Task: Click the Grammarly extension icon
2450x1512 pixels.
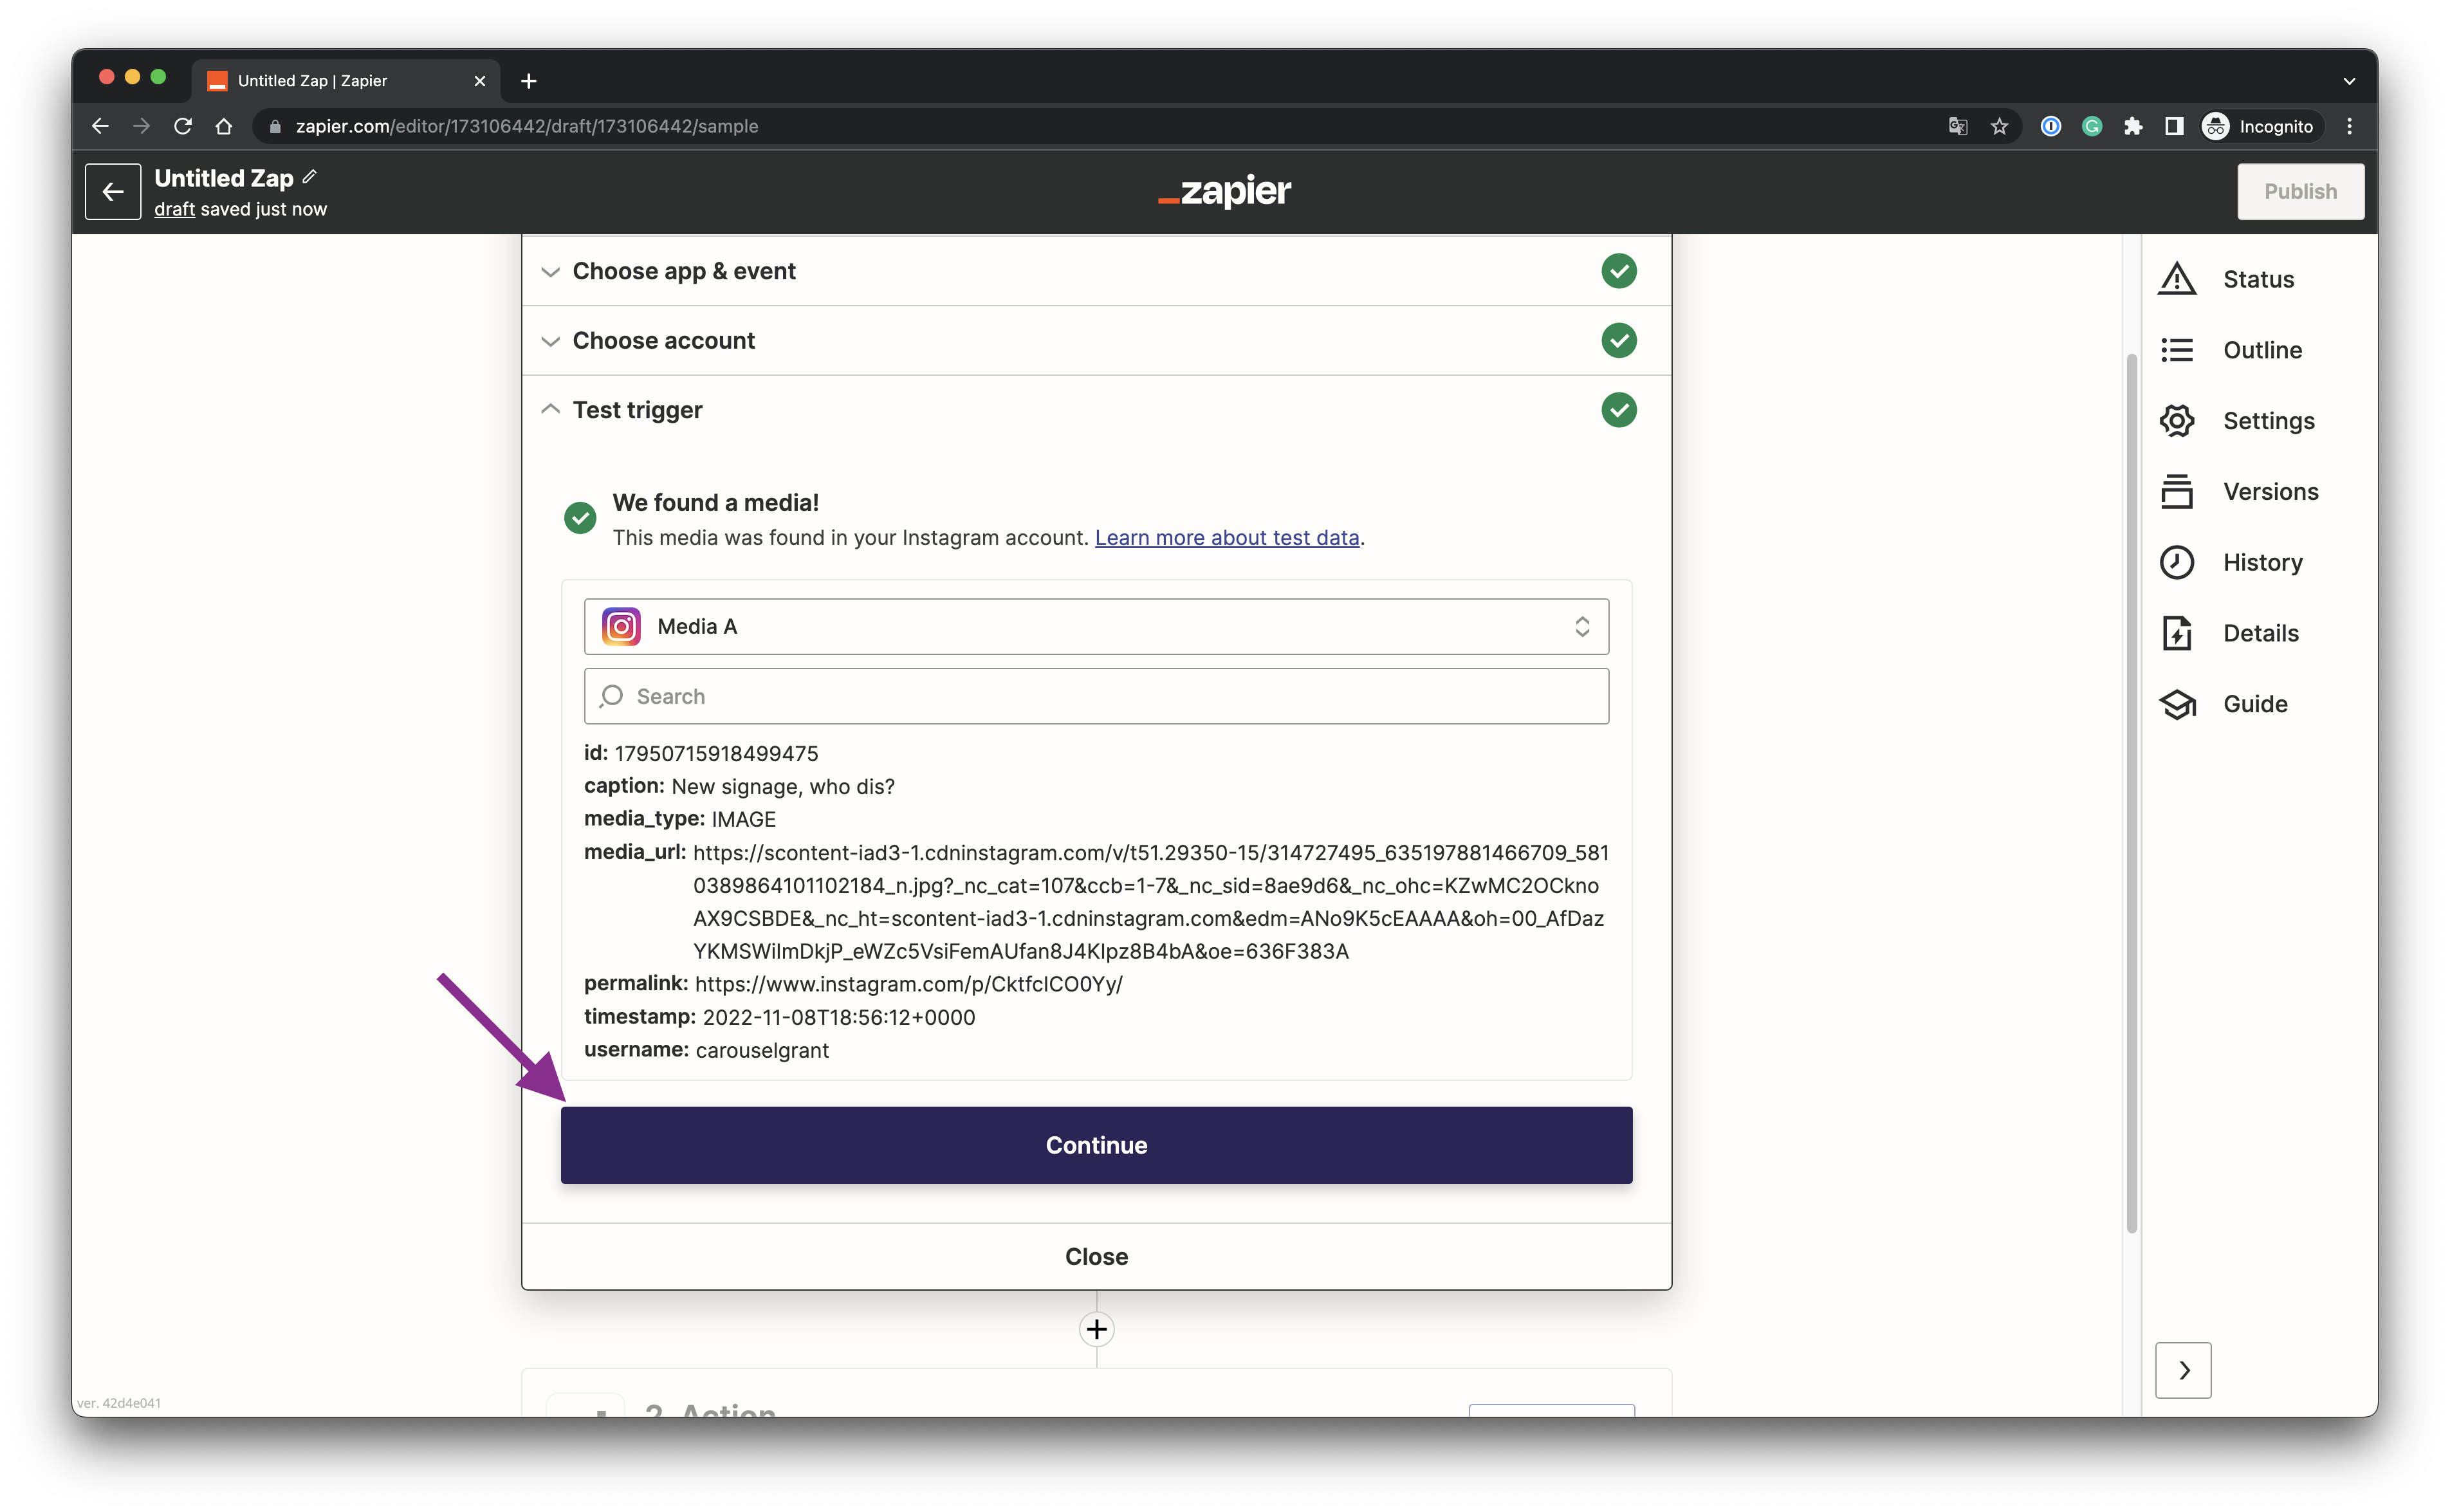Action: tap(2092, 126)
